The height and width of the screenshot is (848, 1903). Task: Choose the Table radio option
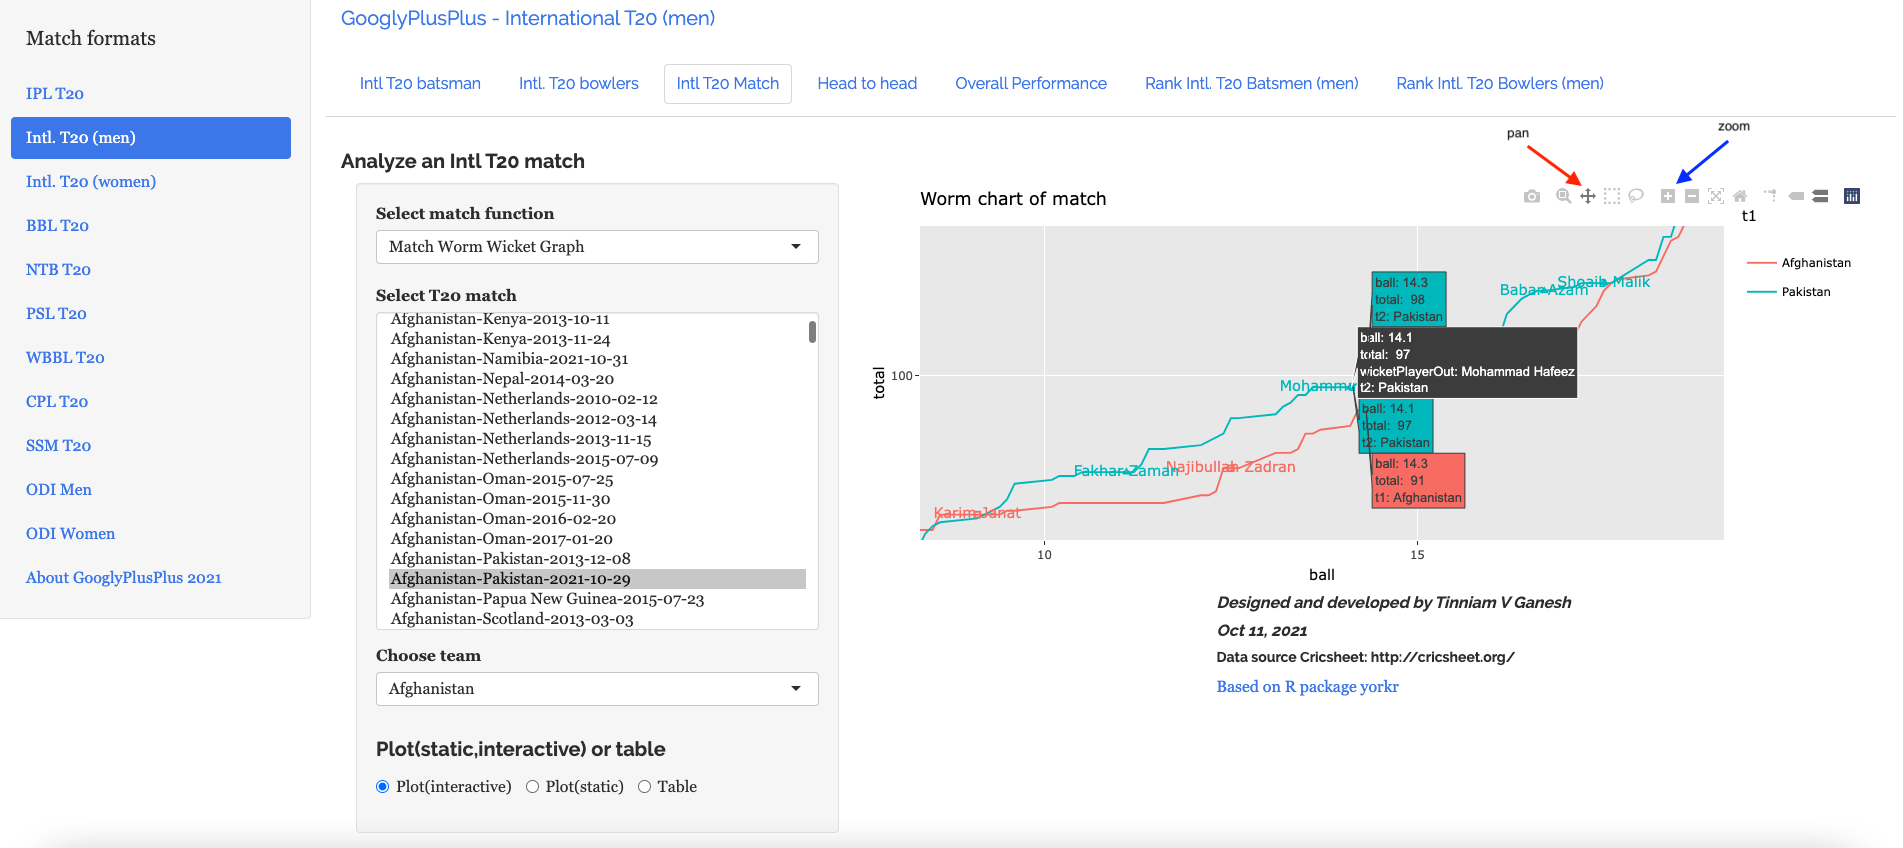(644, 787)
